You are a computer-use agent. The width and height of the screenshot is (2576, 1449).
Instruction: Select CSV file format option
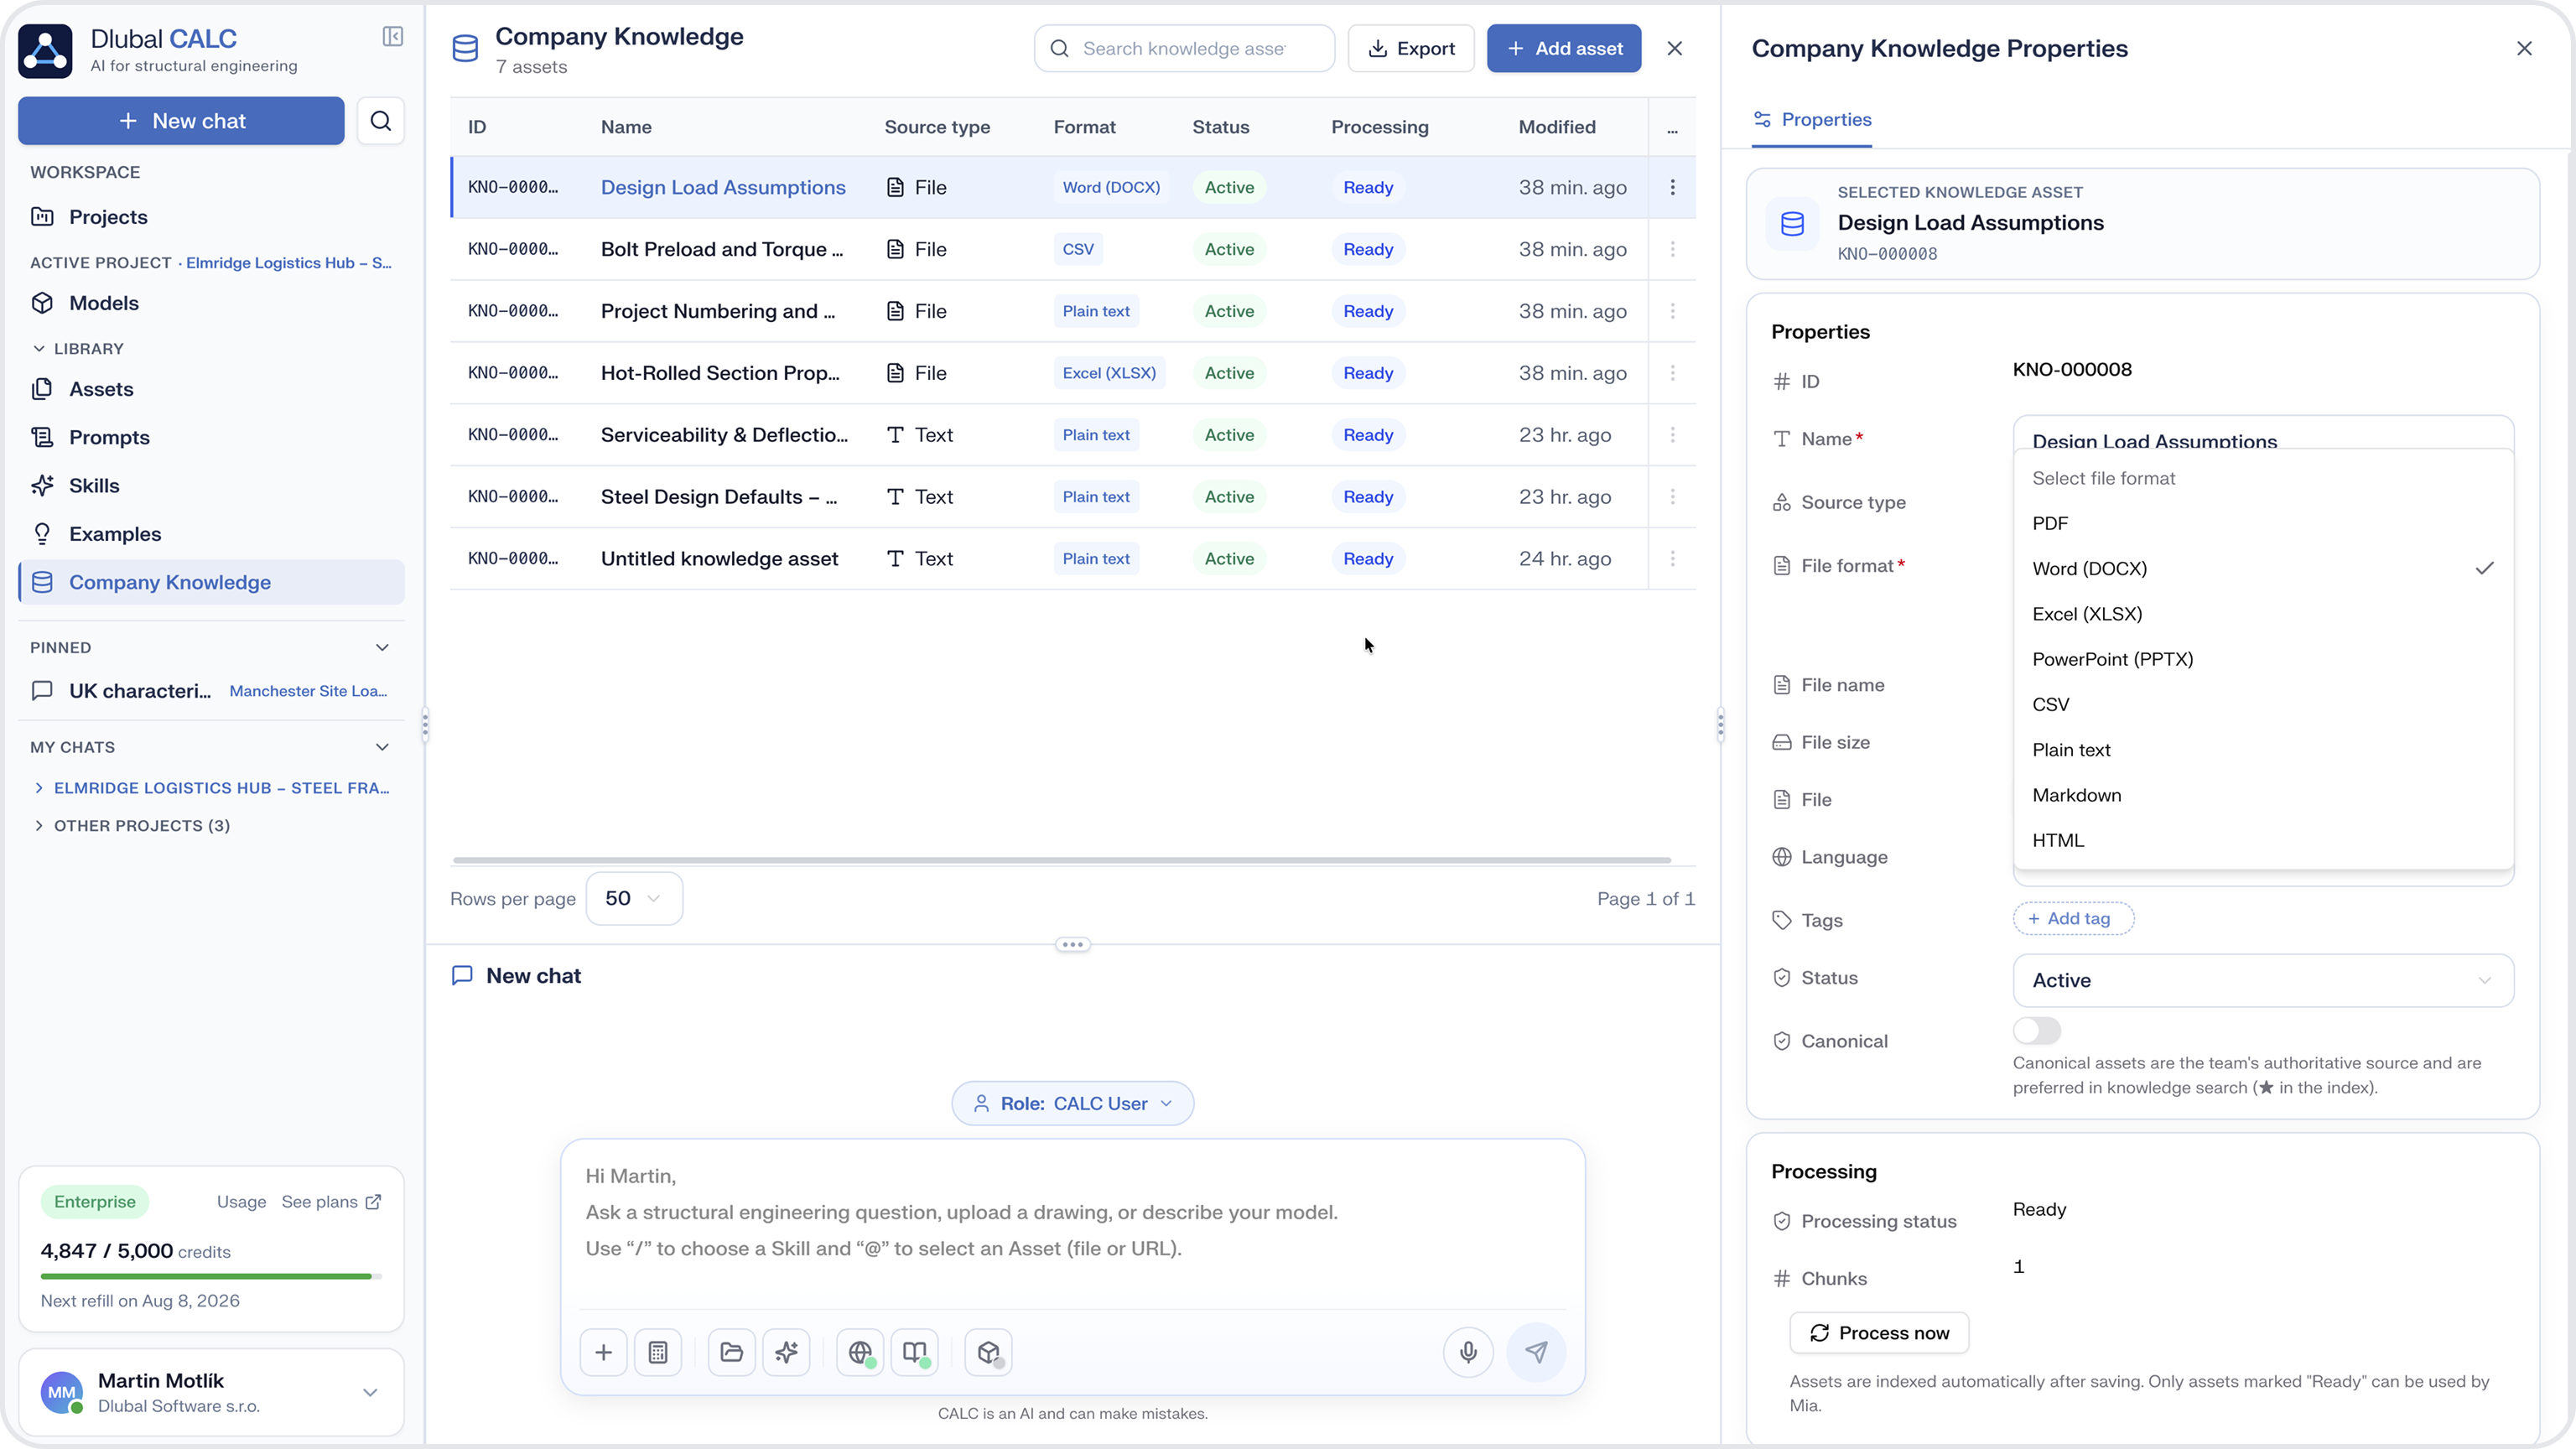pyautogui.click(x=2263, y=704)
